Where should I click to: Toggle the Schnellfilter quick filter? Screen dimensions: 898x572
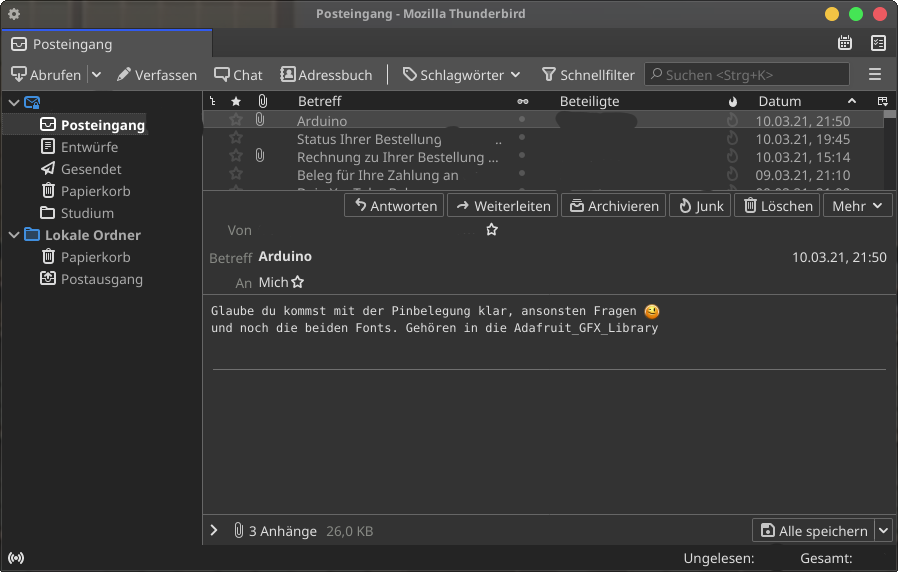click(588, 74)
